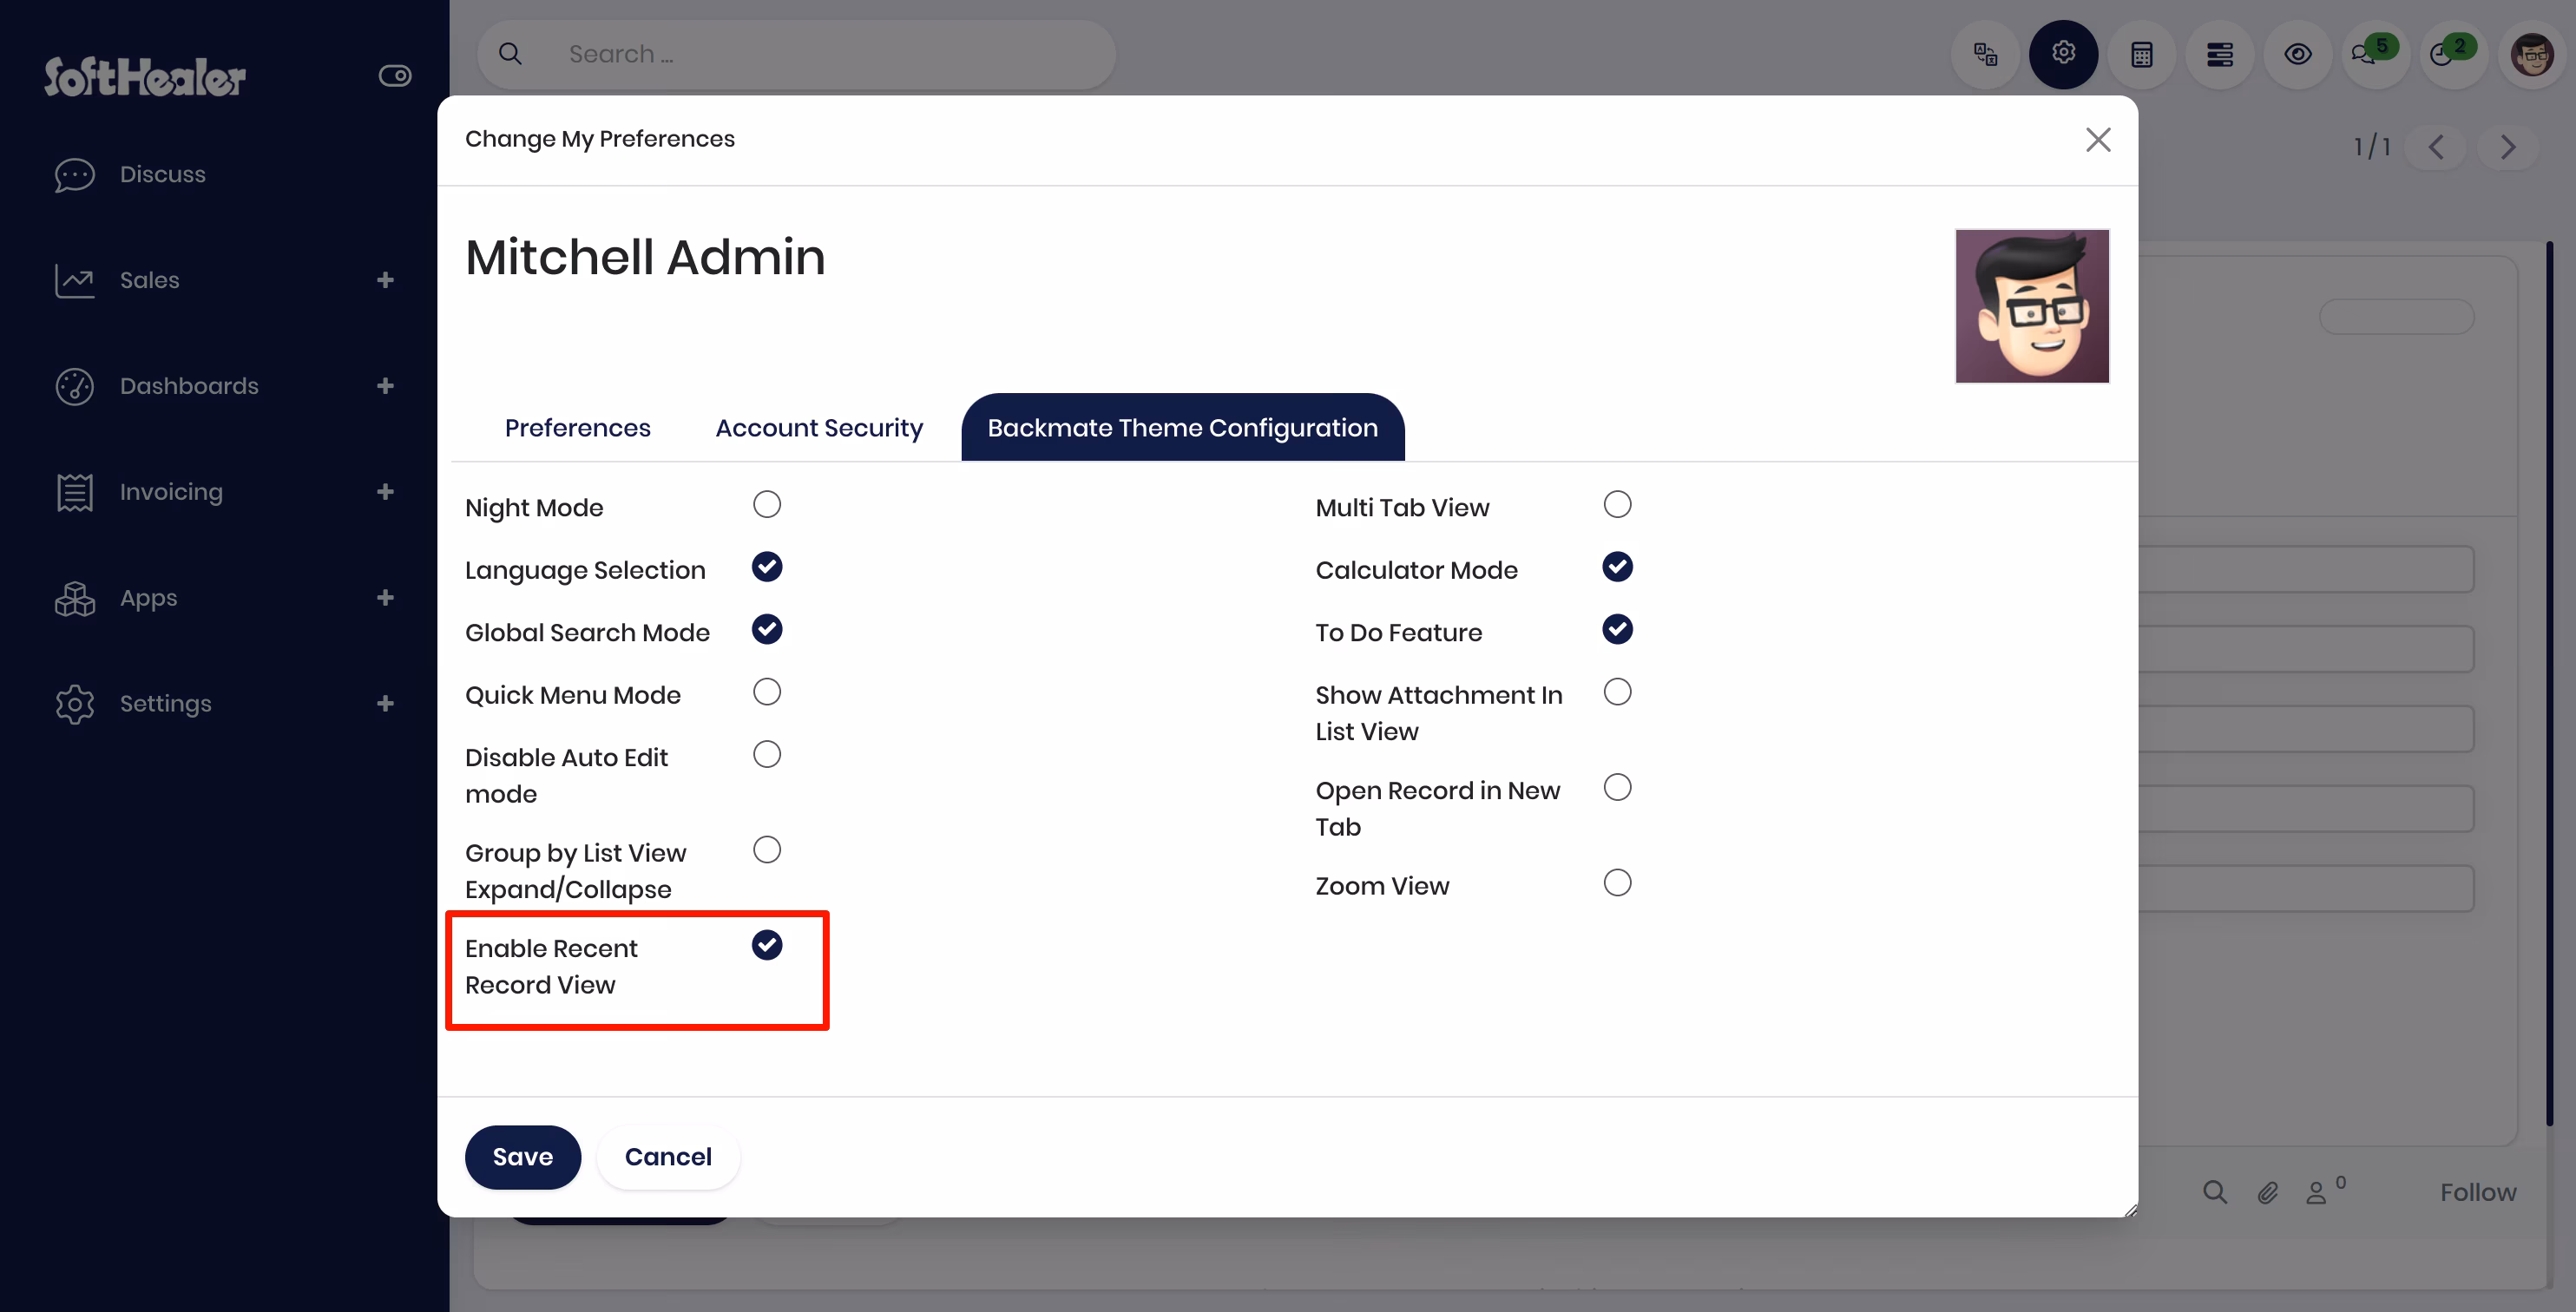The image size is (2576, 1312).
Task: Click chatter search magnifier icon
Action: point(2215,1192)
